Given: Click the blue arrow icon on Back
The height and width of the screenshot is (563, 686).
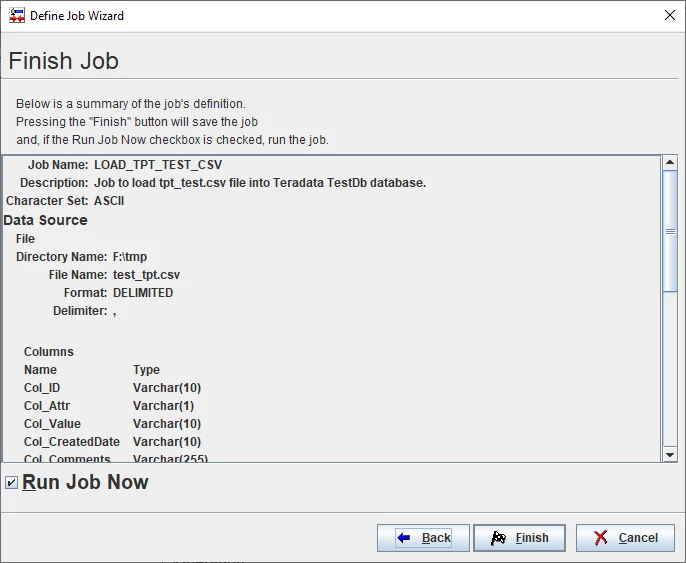Looking at the screenshot, I should pyautogui.click(x=404, y=538).
